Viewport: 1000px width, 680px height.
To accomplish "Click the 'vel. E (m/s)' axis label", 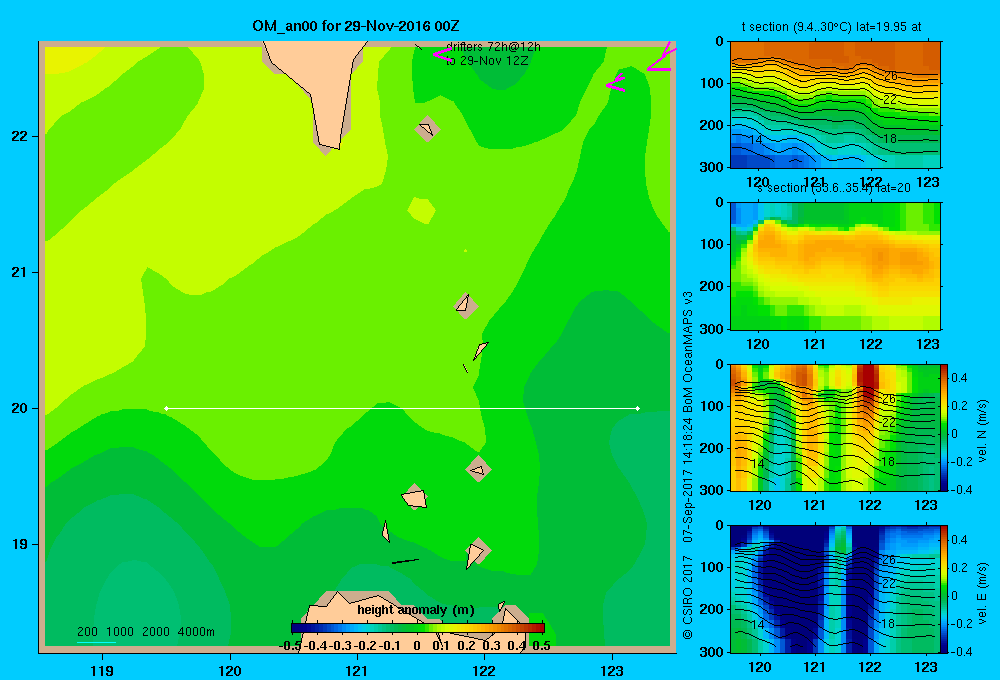I will [982, 593].
